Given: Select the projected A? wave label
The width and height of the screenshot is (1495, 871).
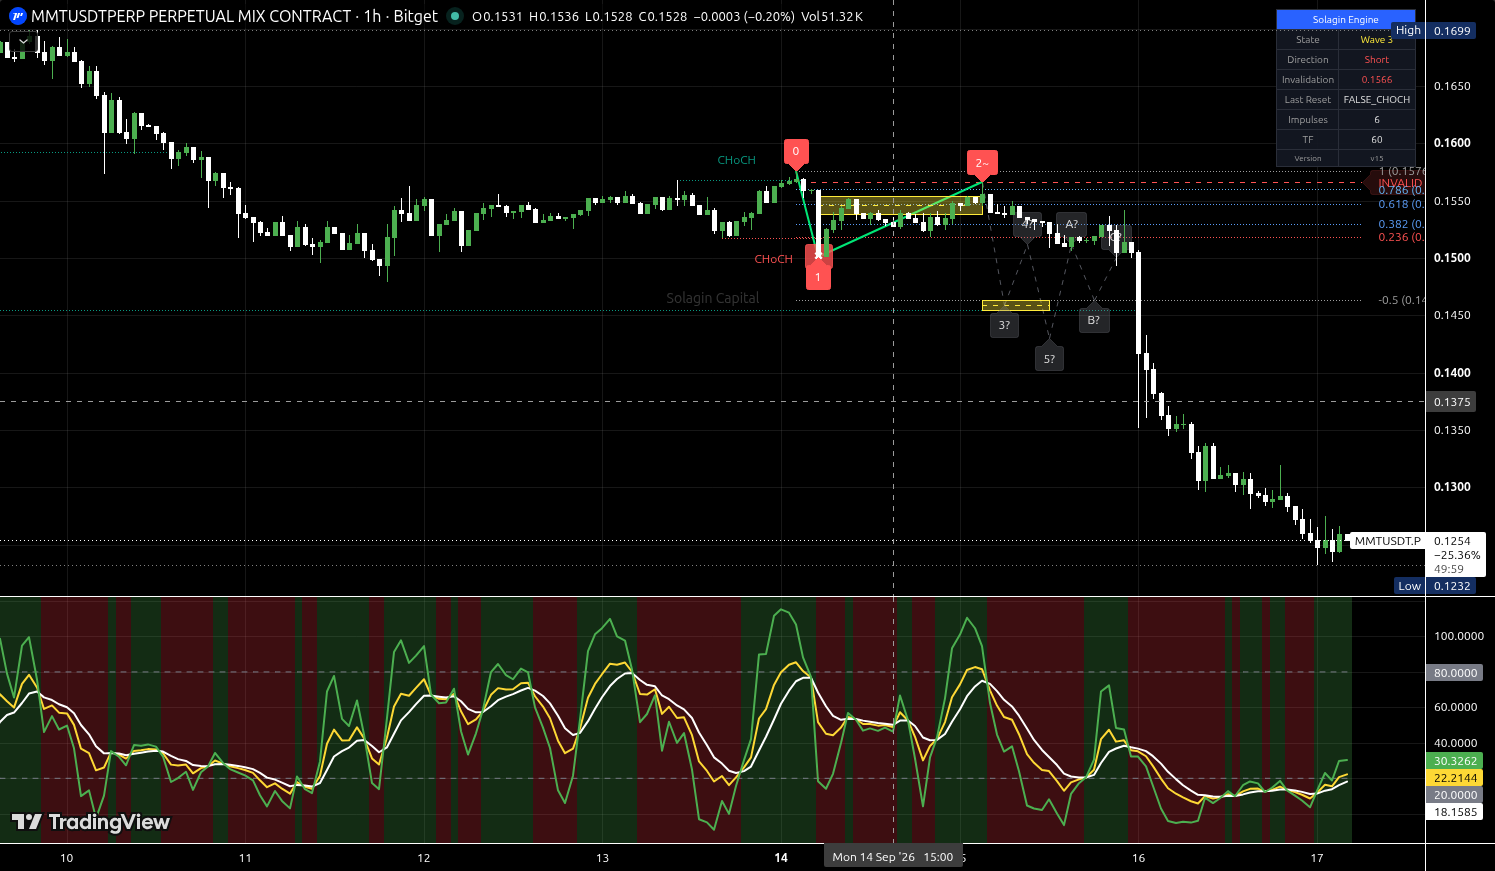Looking at the screenshot, I should tap(1071, 224).
